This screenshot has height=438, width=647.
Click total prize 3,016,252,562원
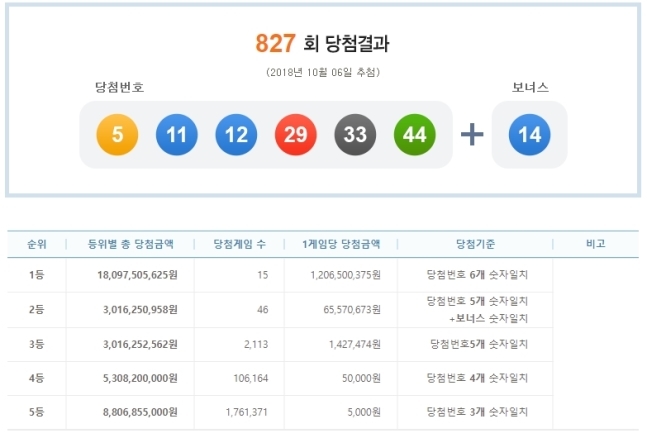coord(140,344)
